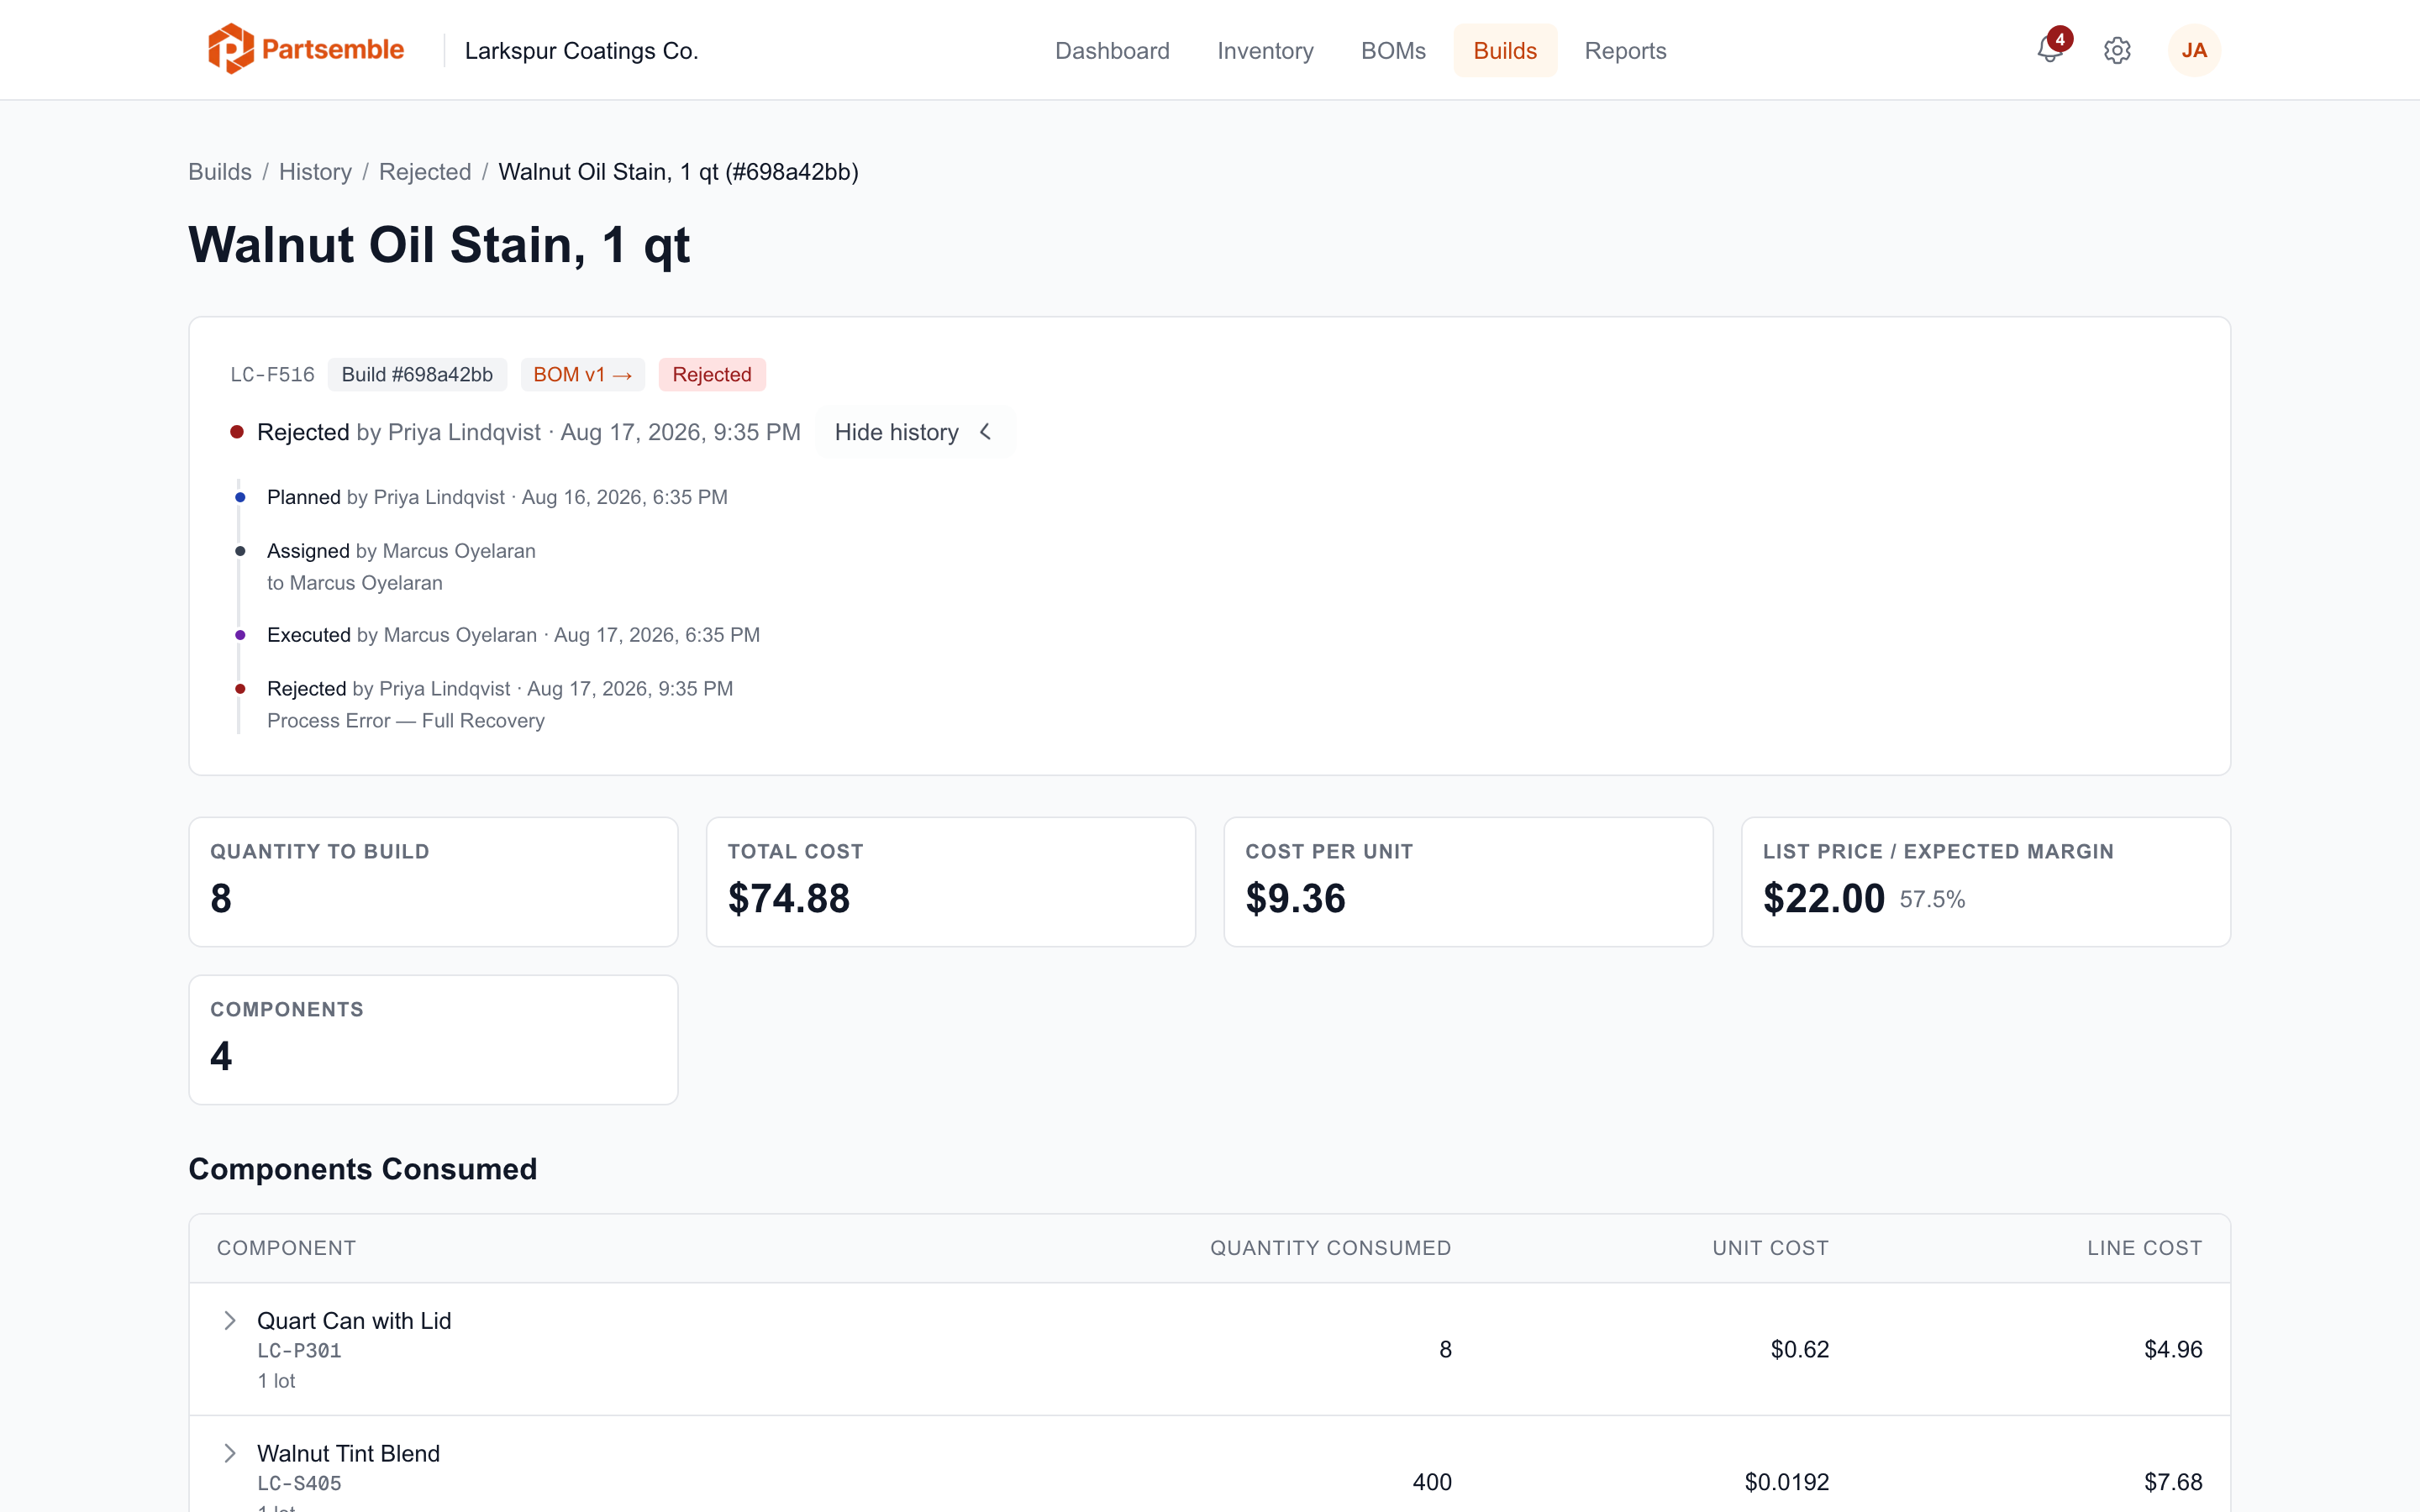Click the Quantity Consumed column header
Screen dimensions: 2420x1512
[1330, 1248]
